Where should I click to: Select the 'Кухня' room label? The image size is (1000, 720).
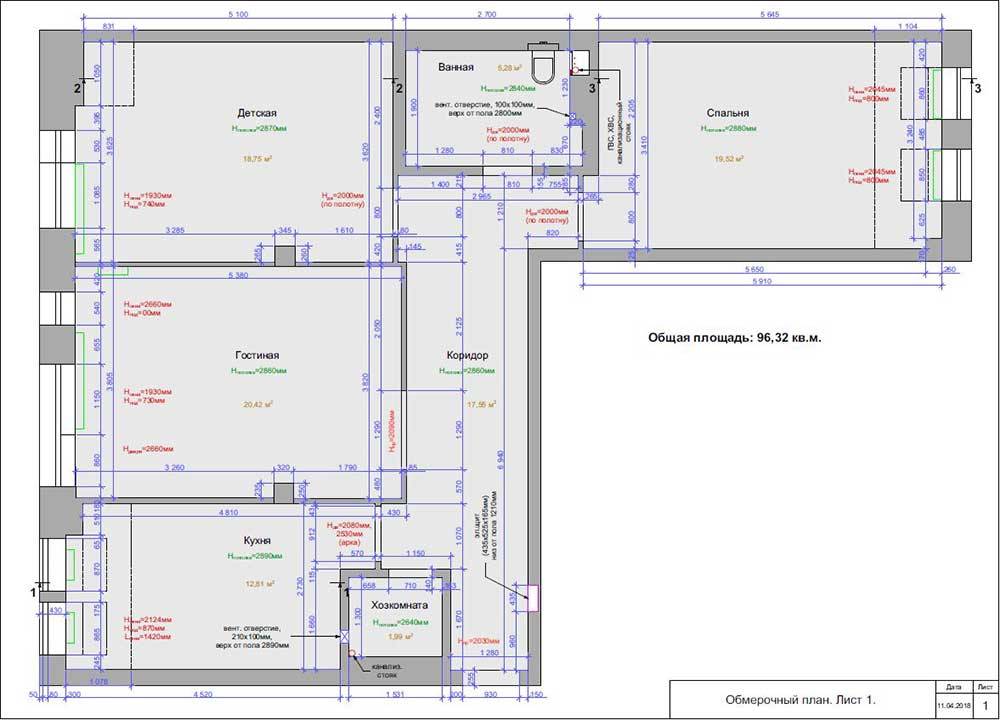257,541
